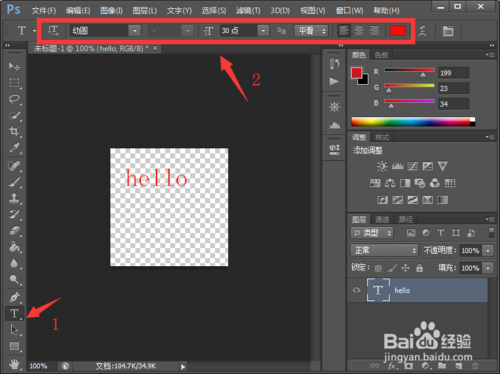Image resolution: width=500 pixels, height=374 pixels.
Task: Open the 滤镜(T) menu
Action: (248, 11)
